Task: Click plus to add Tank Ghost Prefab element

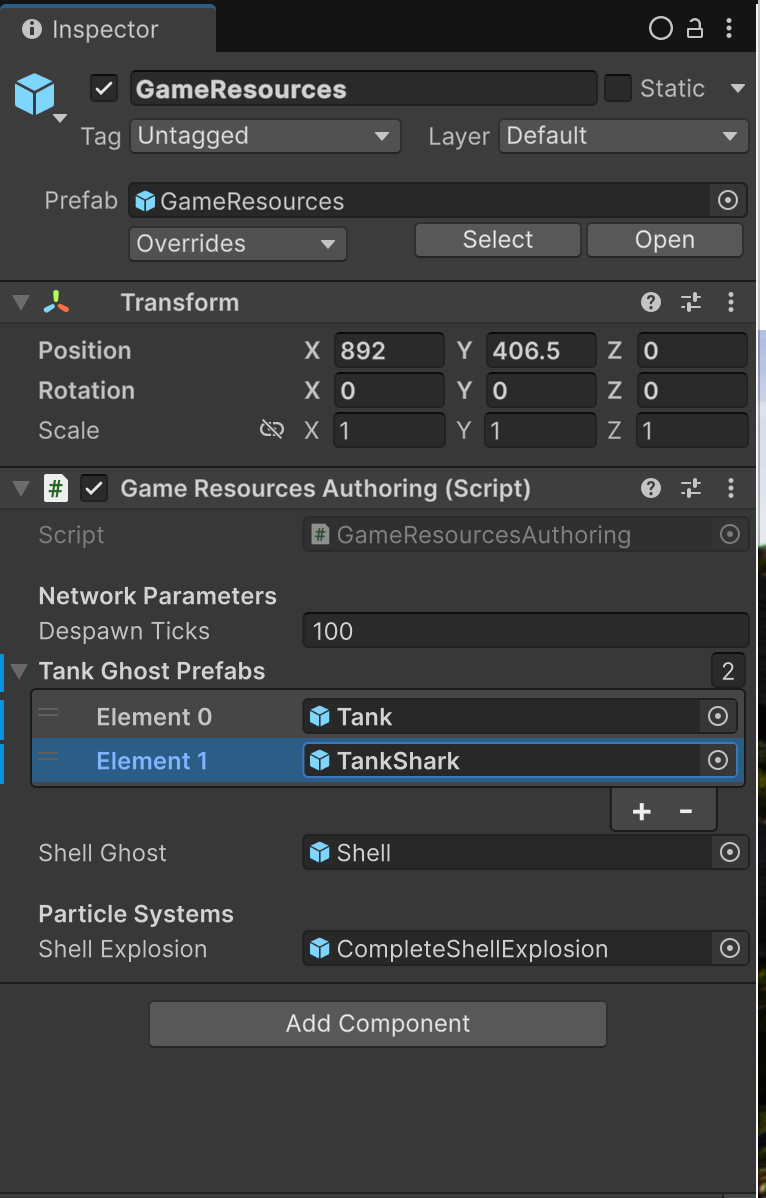Action: pos(642,811)
